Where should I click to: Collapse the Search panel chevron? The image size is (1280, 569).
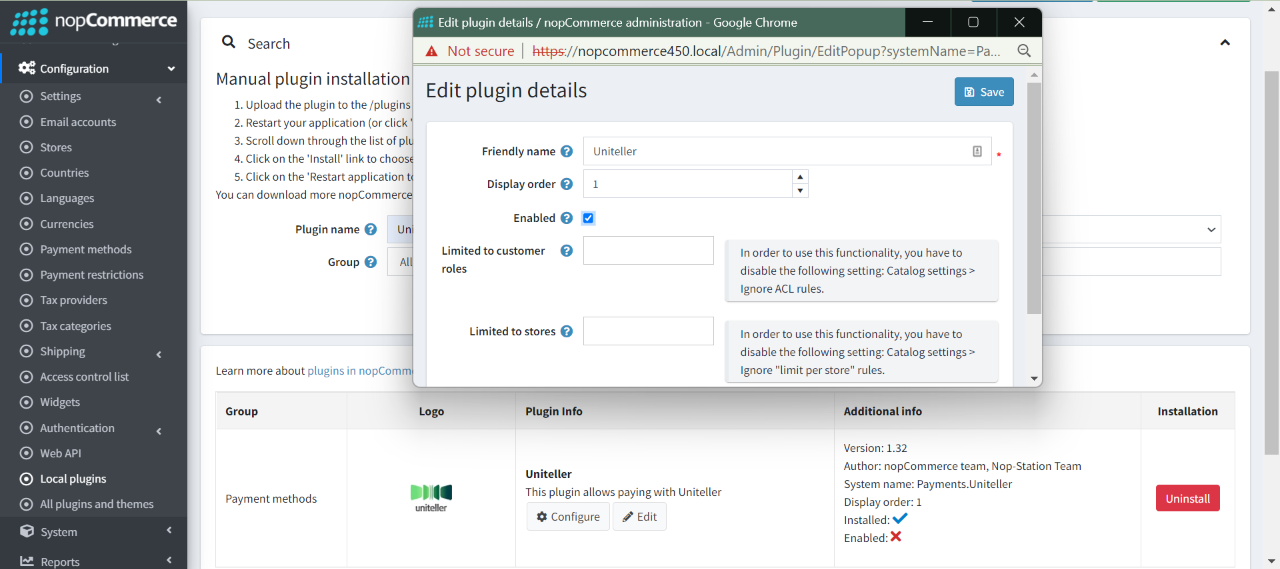pyautogui.click(x=1225, y=43)
